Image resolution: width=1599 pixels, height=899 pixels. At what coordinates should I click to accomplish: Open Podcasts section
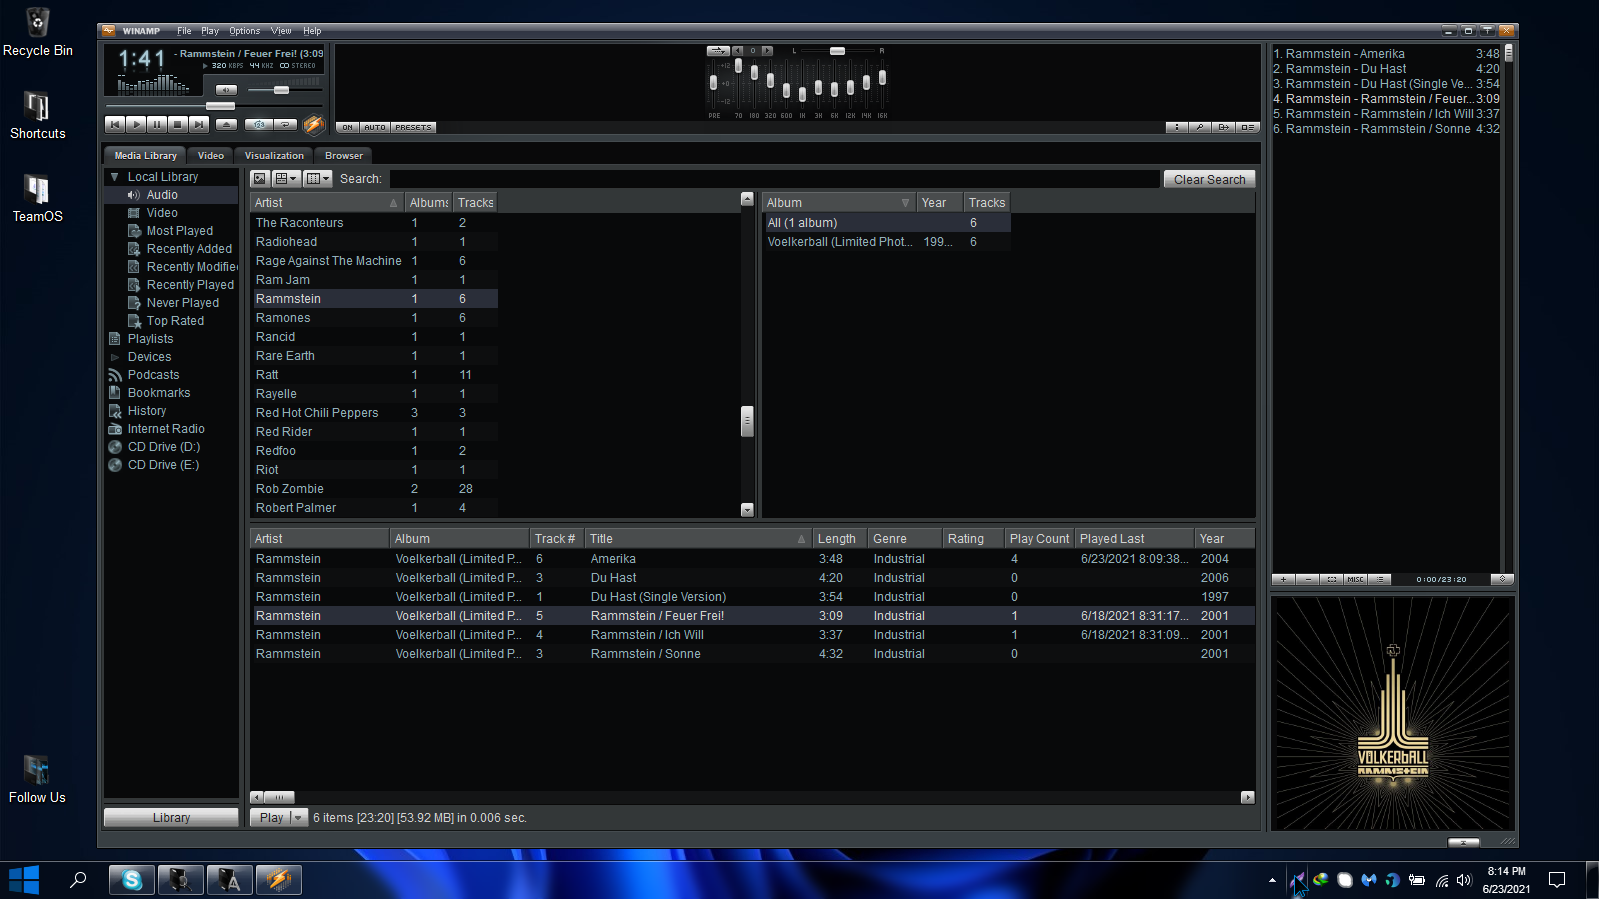click(153, 375)
